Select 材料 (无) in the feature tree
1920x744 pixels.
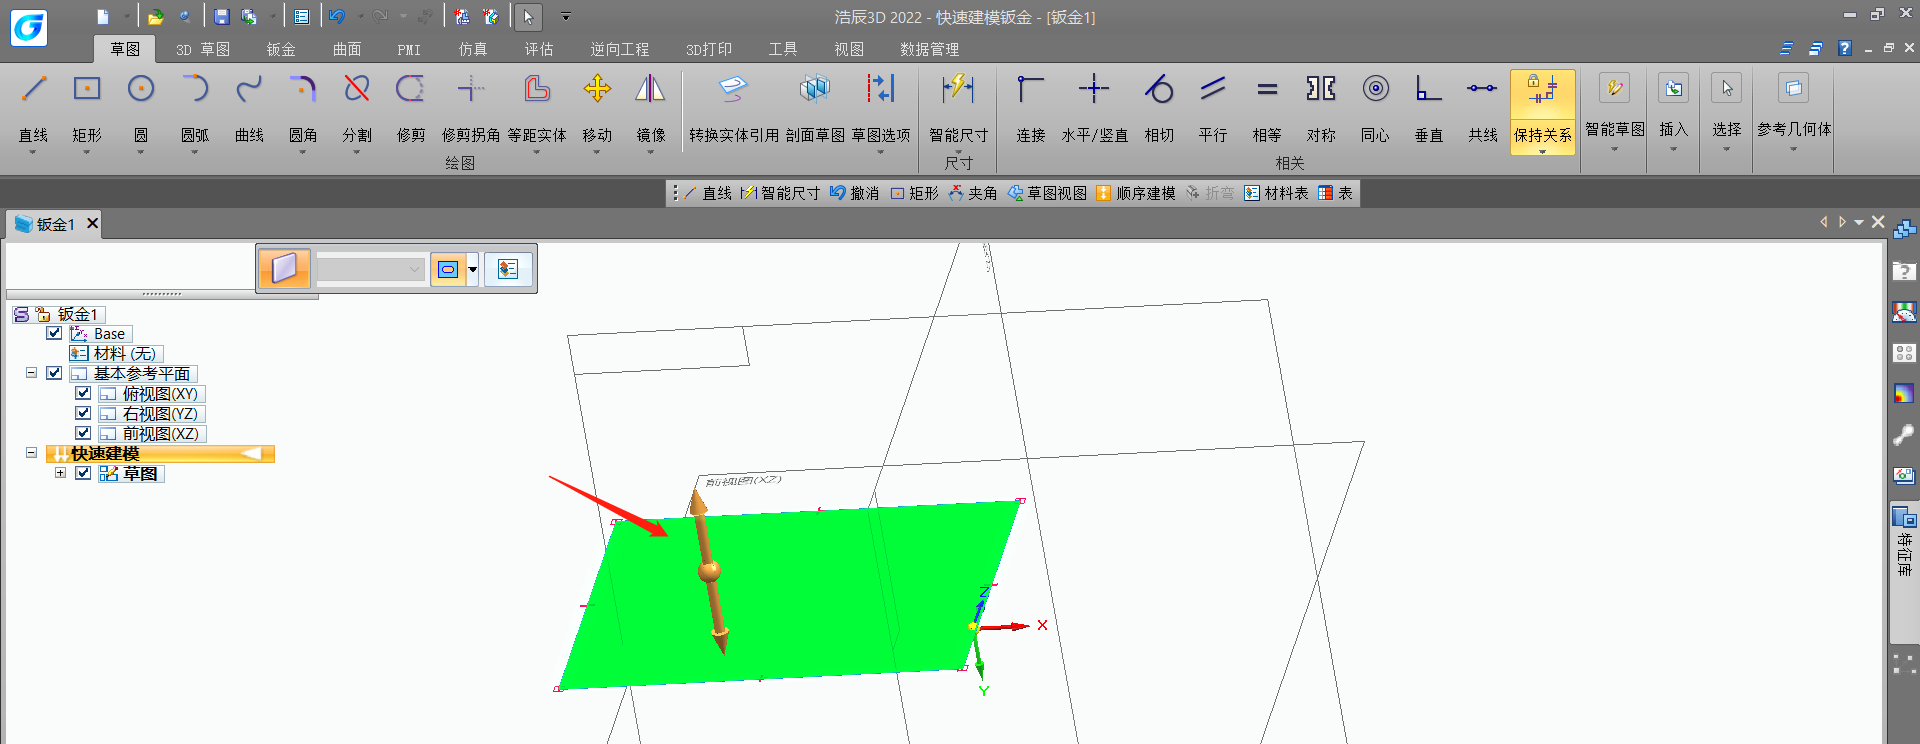coord(116,353)
